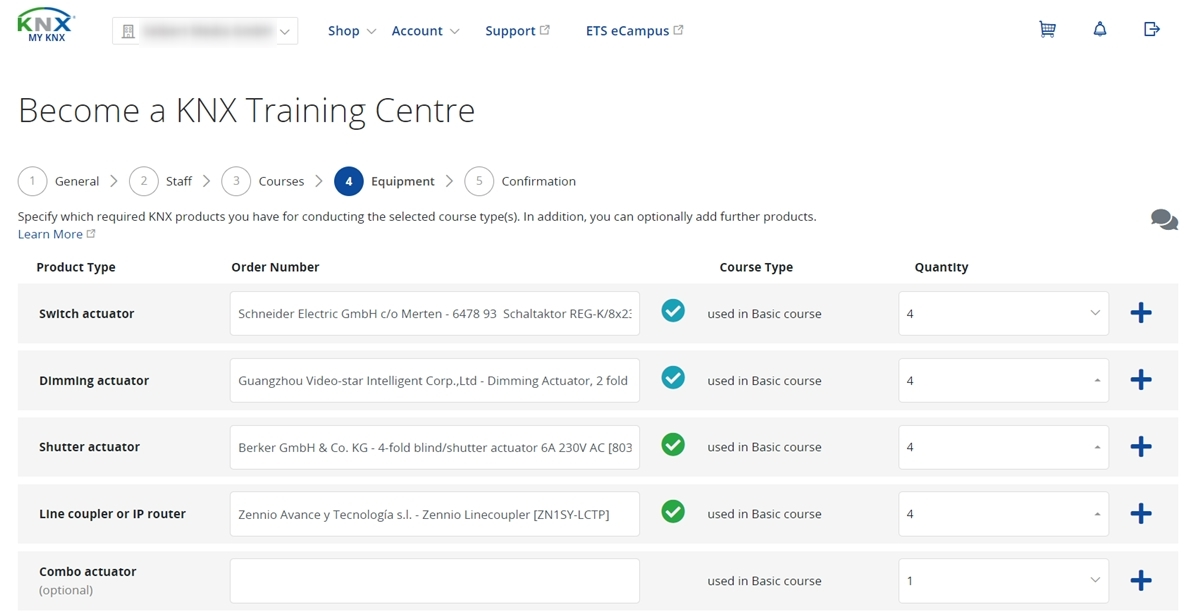Open the Support link
1200x616 pixels.
point(518,31)
